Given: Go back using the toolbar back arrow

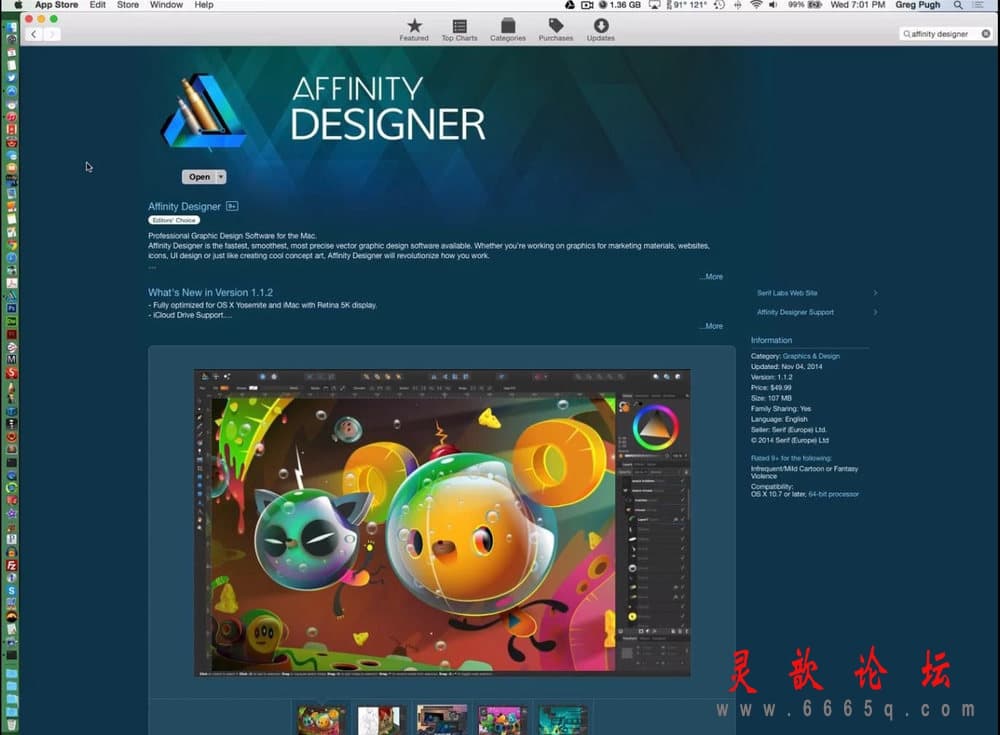Looking at the screenshot, I should pyautogui.click(x=34, y=34).
